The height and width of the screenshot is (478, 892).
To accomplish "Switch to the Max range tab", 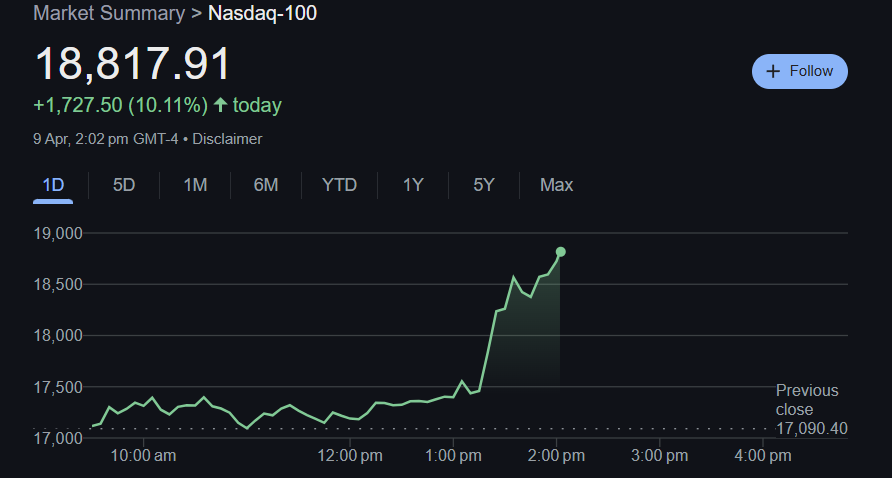I will (556, 185).
